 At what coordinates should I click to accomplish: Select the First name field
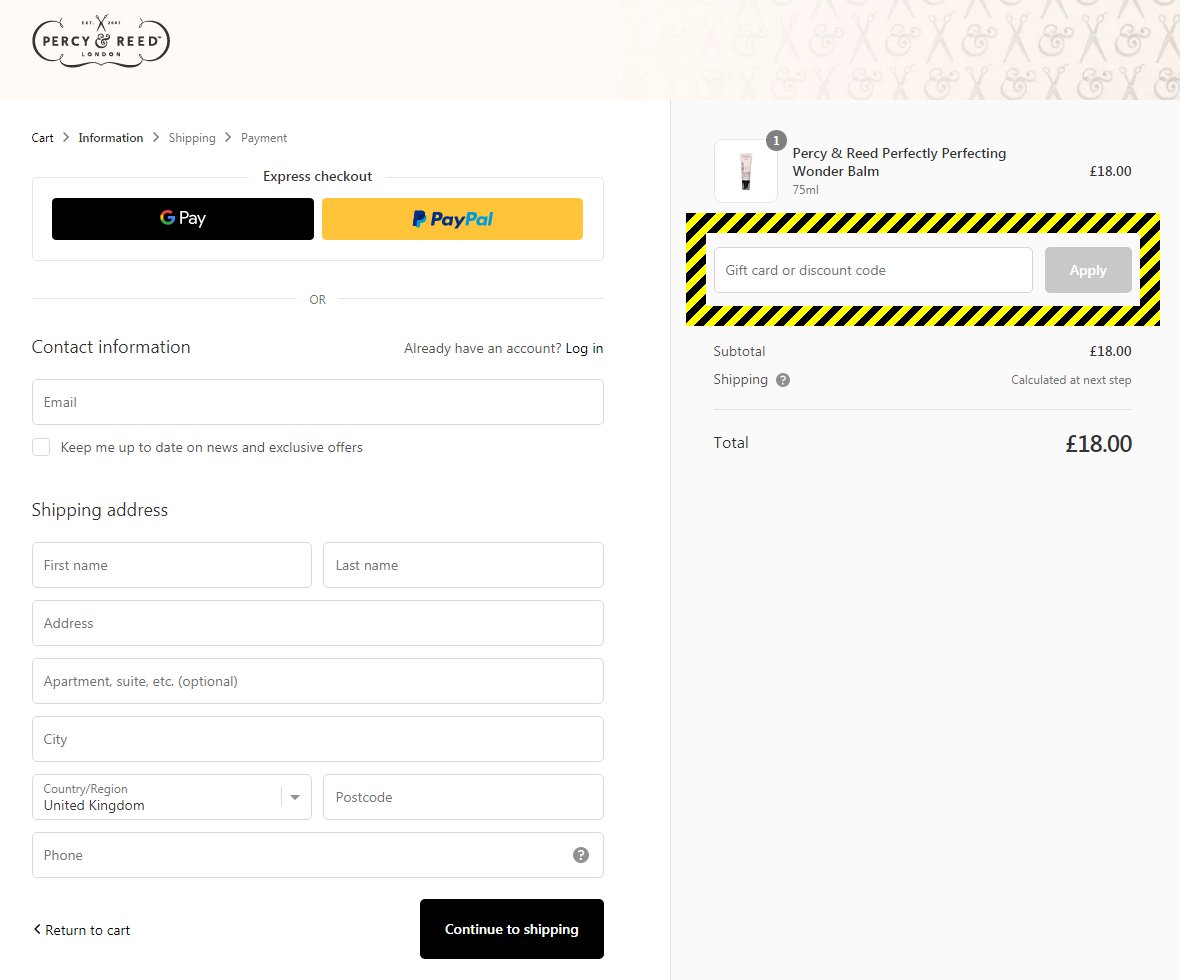[172, 565]
